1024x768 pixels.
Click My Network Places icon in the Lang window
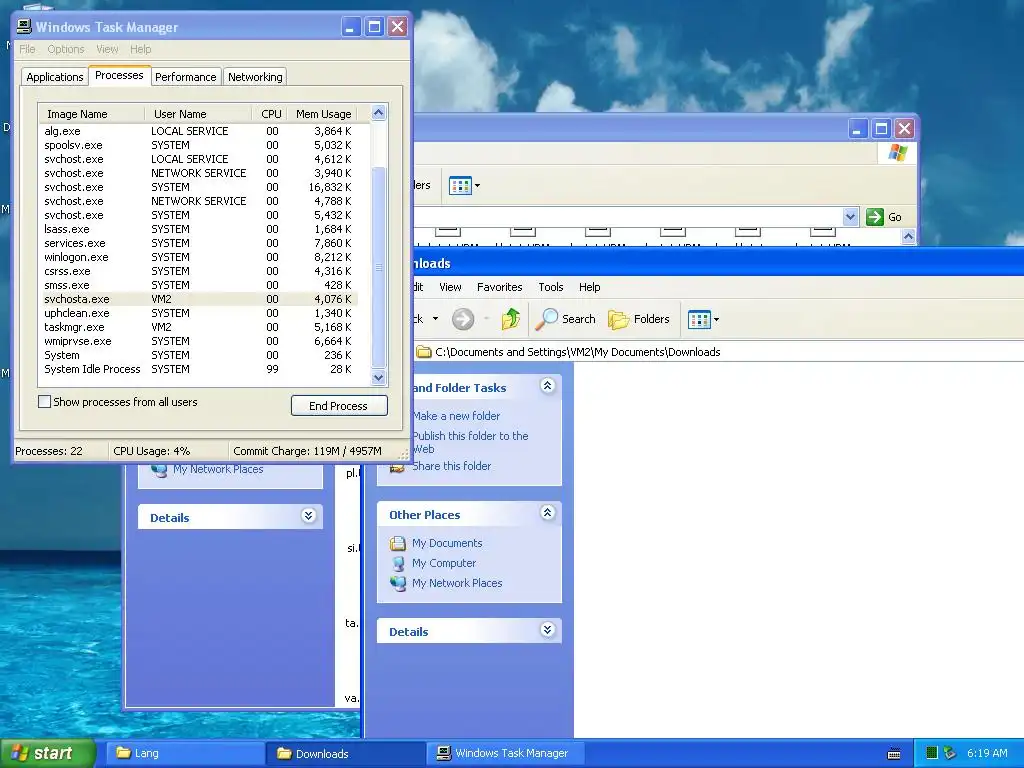pos(159,469)
